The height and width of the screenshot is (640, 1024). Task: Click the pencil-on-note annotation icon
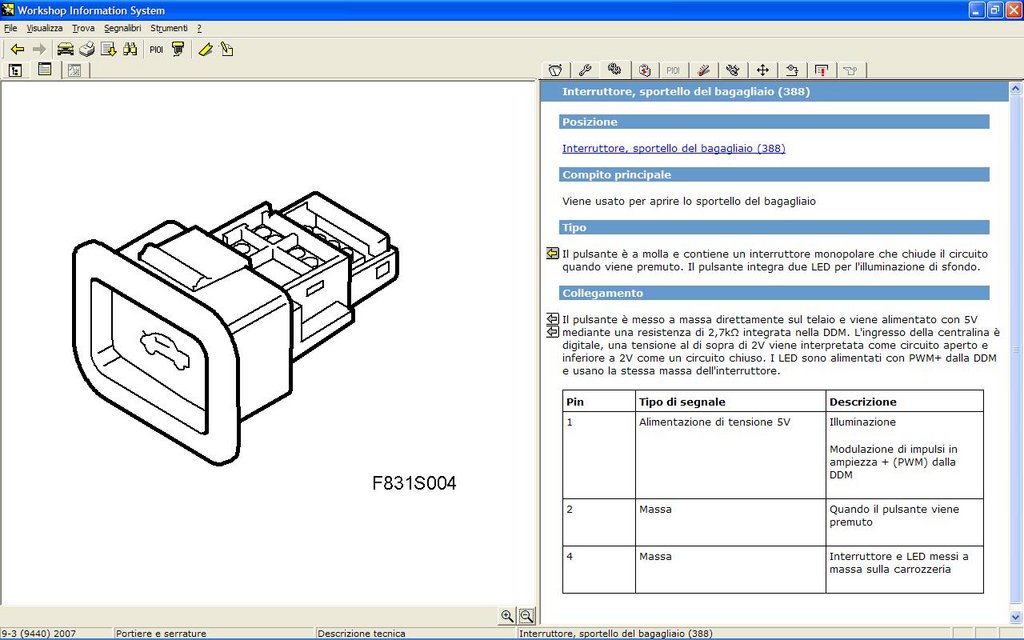point(227,49)
